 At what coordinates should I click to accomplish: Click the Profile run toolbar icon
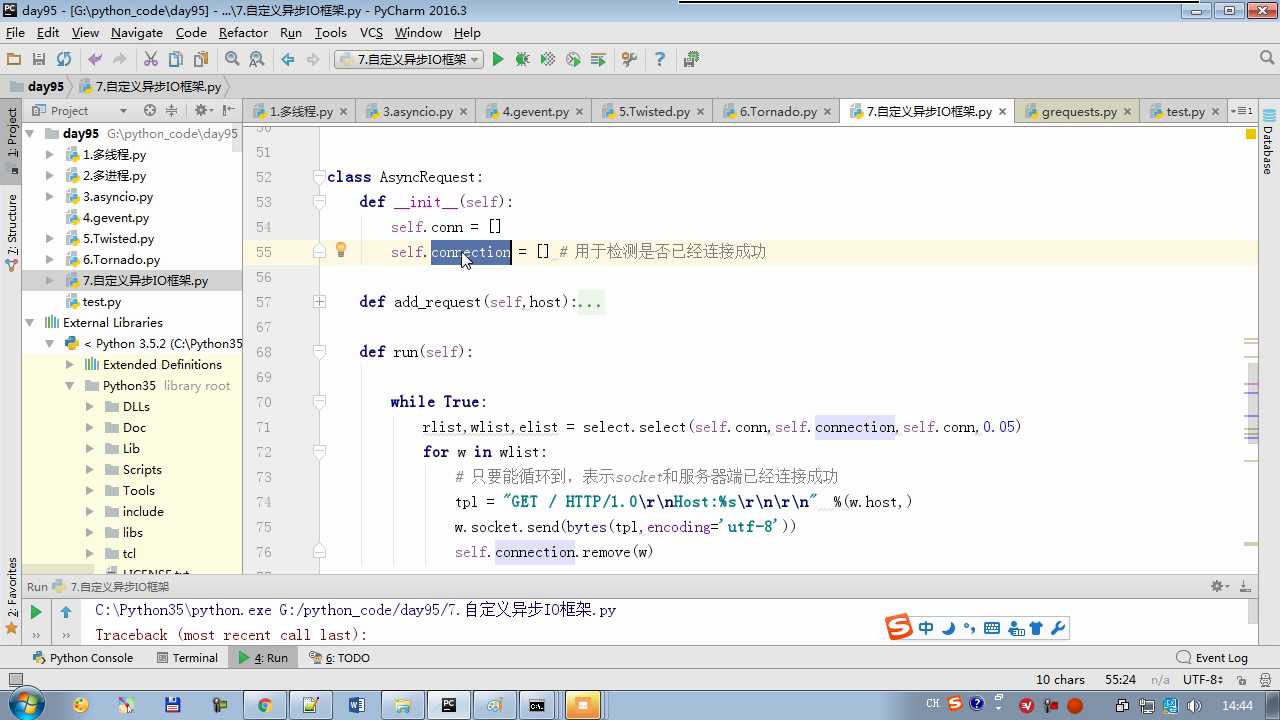click(x=573, y=60)
